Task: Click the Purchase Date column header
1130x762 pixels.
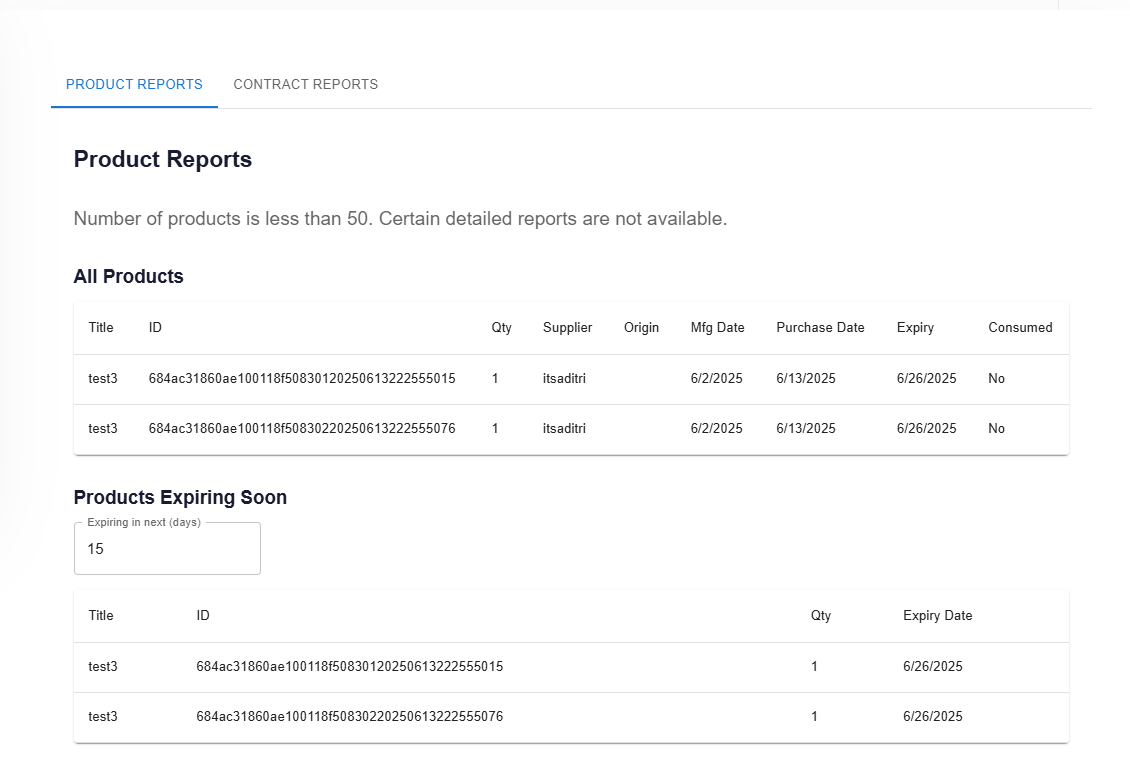Action: click(820, 327)
